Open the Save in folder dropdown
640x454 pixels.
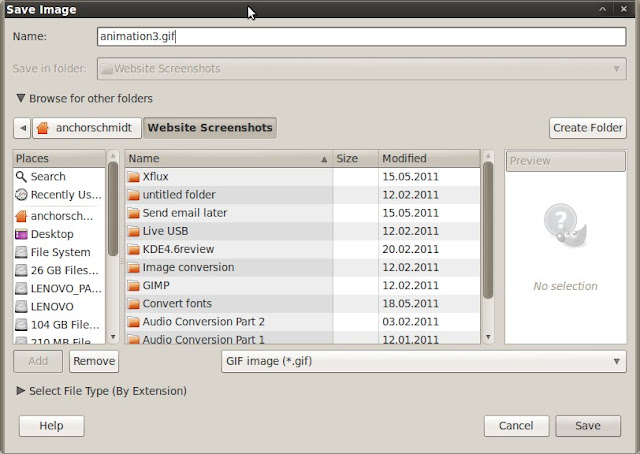(362, 69)
